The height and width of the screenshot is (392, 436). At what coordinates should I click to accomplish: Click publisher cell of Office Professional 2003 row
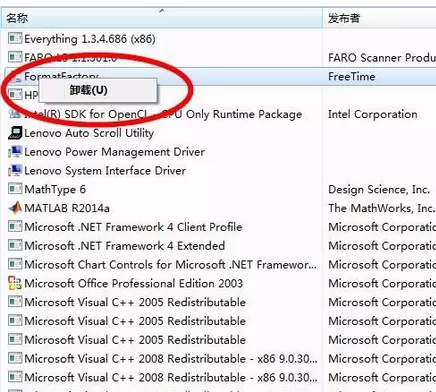(x=382, y=284)
